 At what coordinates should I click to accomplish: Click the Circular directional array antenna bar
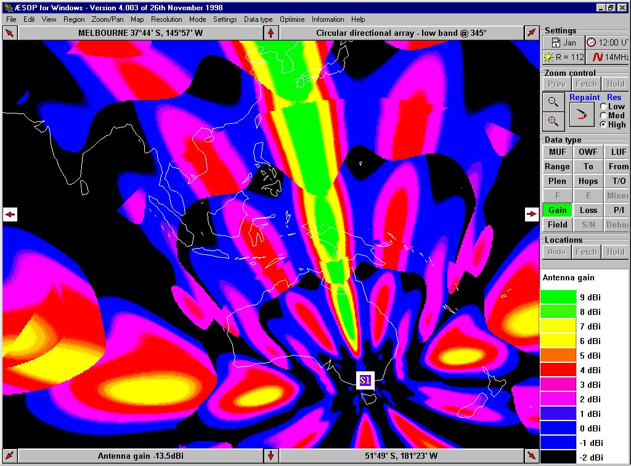click(401, 33)
